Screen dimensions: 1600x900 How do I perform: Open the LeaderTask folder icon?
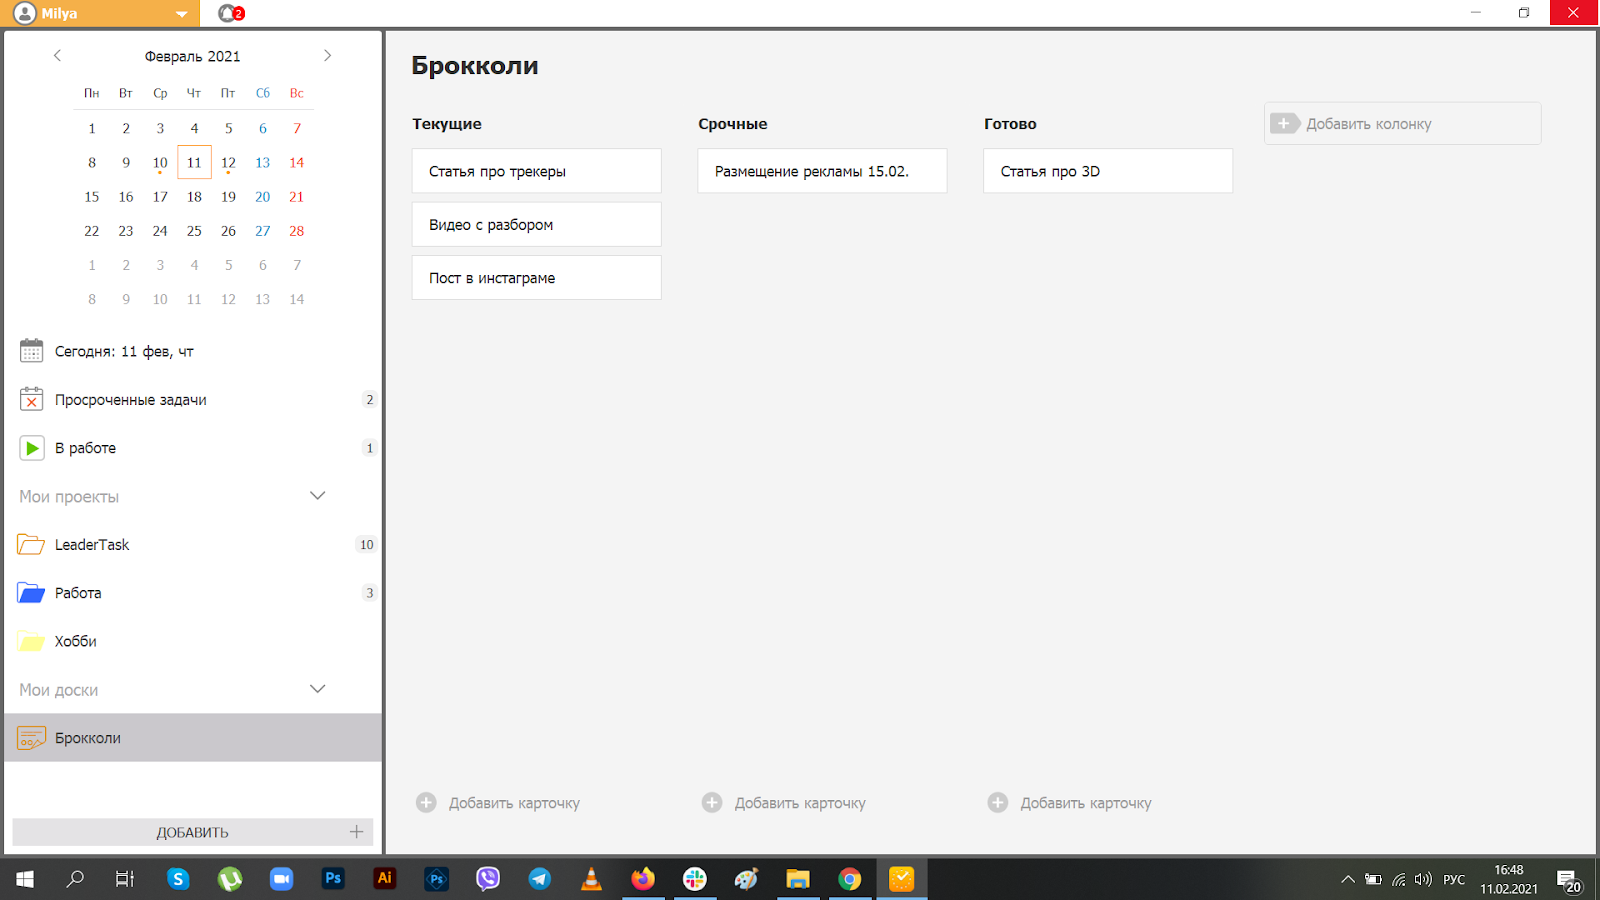[31, 545]
